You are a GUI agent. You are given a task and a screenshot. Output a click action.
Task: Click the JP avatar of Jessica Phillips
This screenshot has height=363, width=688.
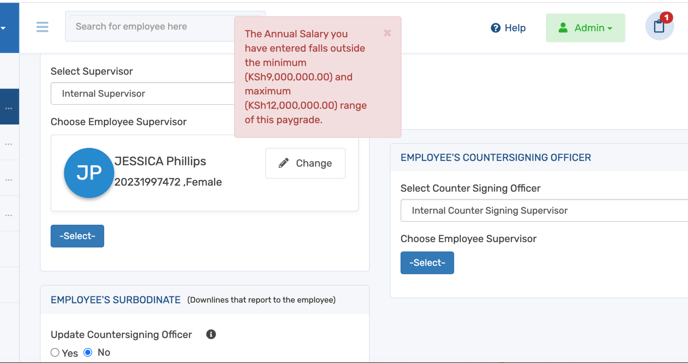pyautogui.click(x=89, y=173)
